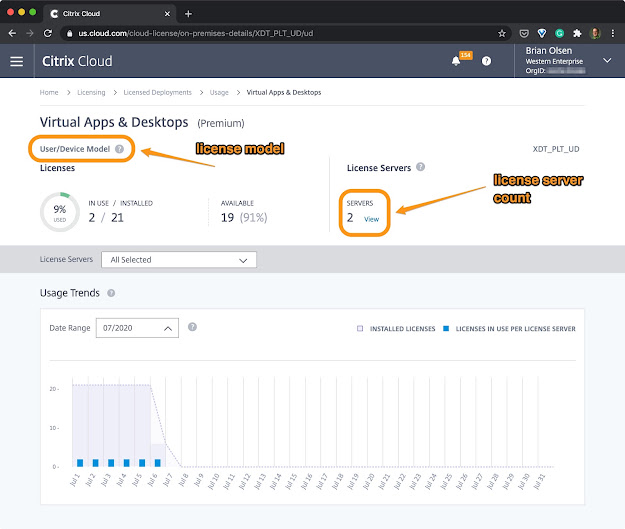625x529 pixels.
Task: Go to Licensing breadcrumb
Action: 91,92
